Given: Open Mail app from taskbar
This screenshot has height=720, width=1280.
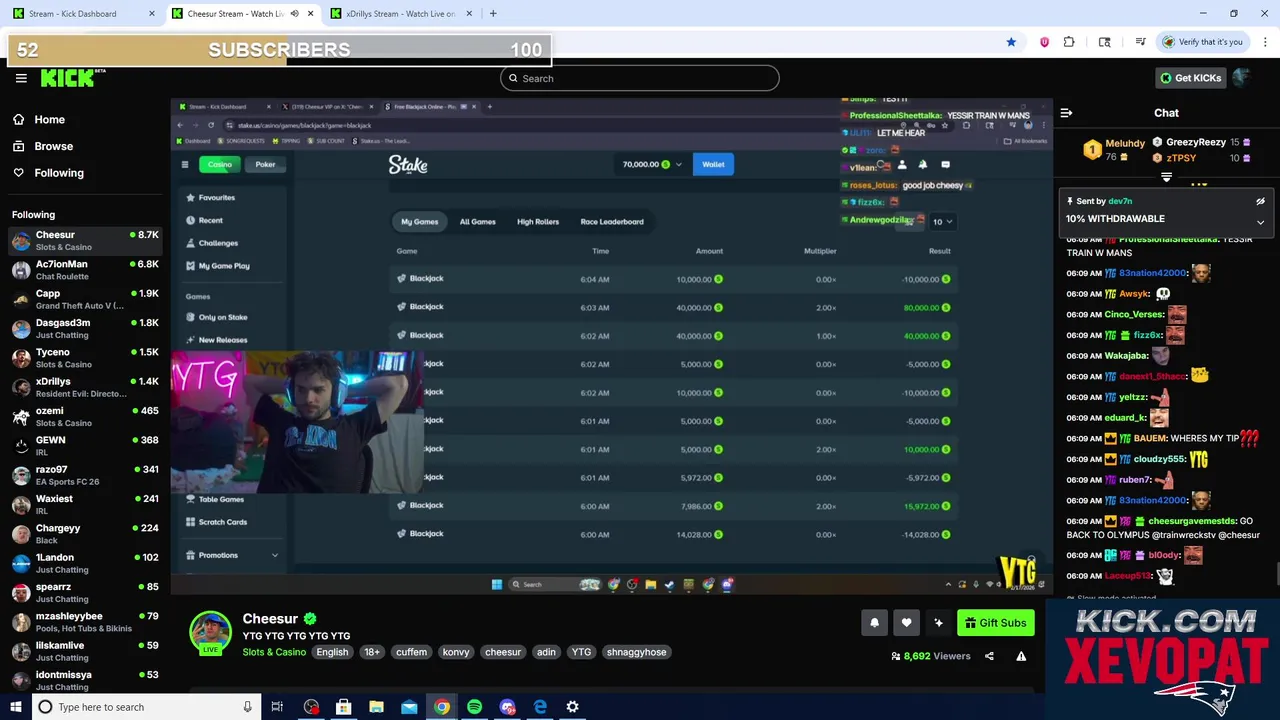Looking at the screenshot, I should (x=409, y=707).
